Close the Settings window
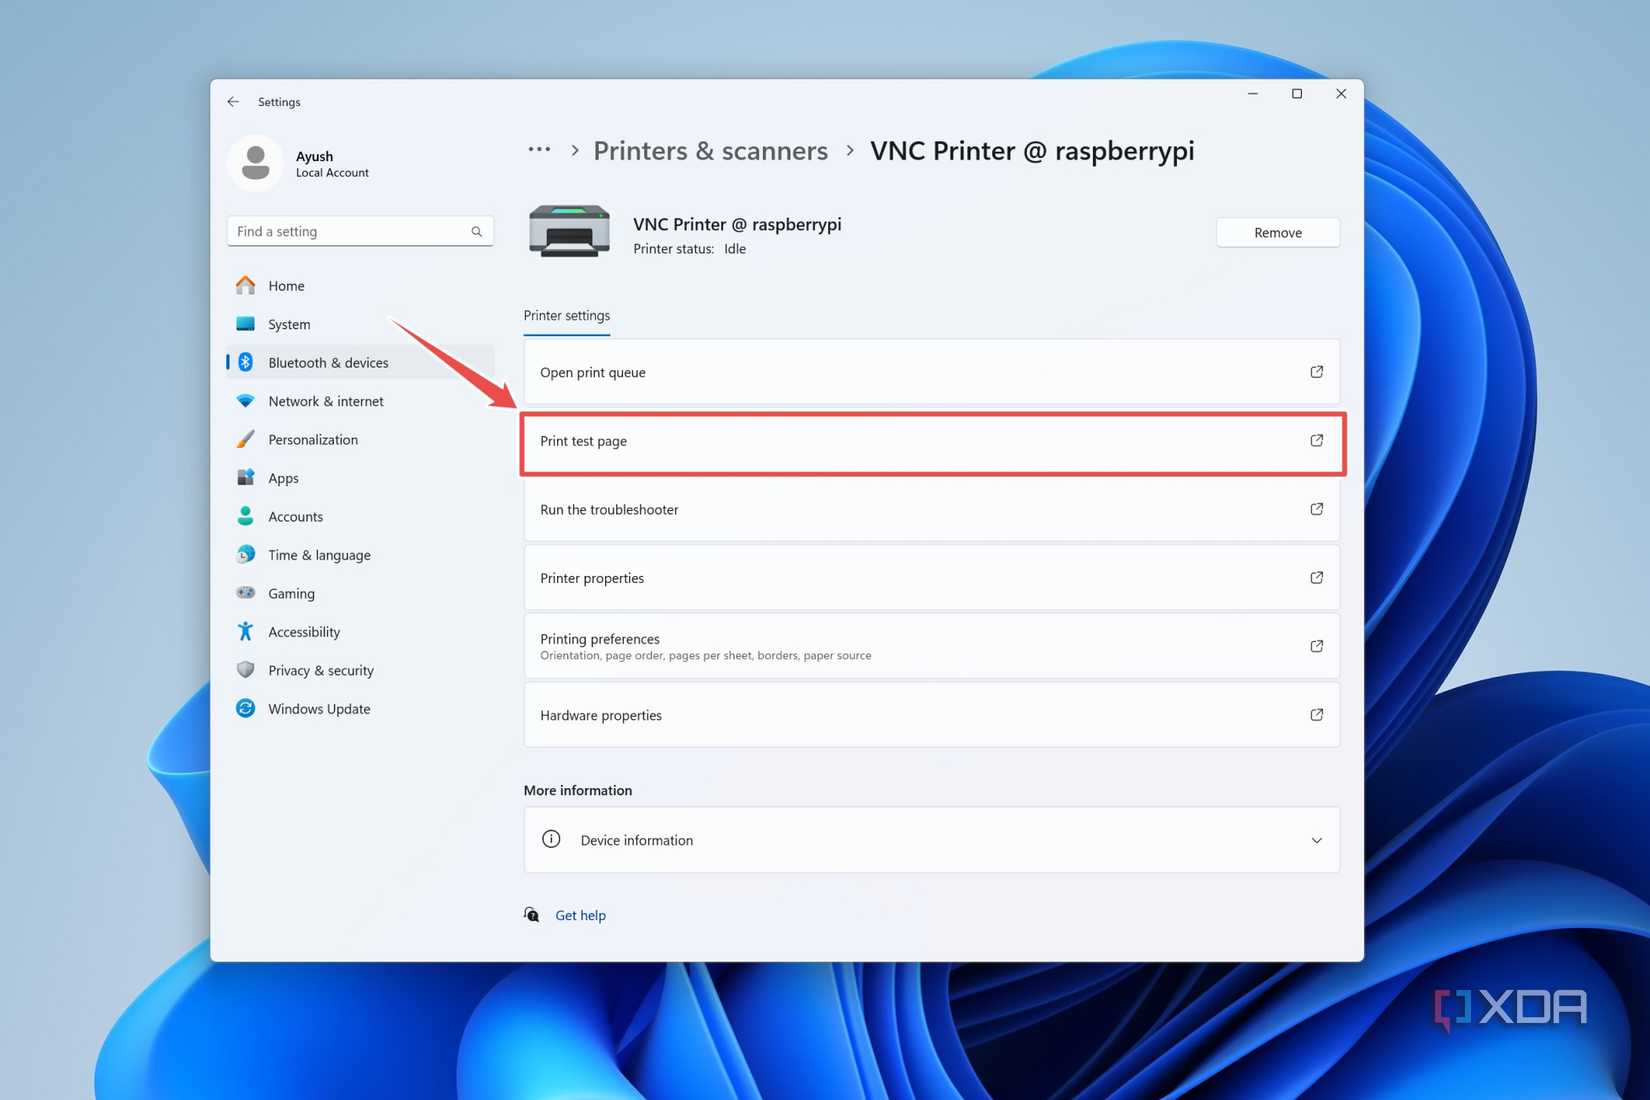The width and height of the screenshot is (1650, 1100). (1341, 94)
